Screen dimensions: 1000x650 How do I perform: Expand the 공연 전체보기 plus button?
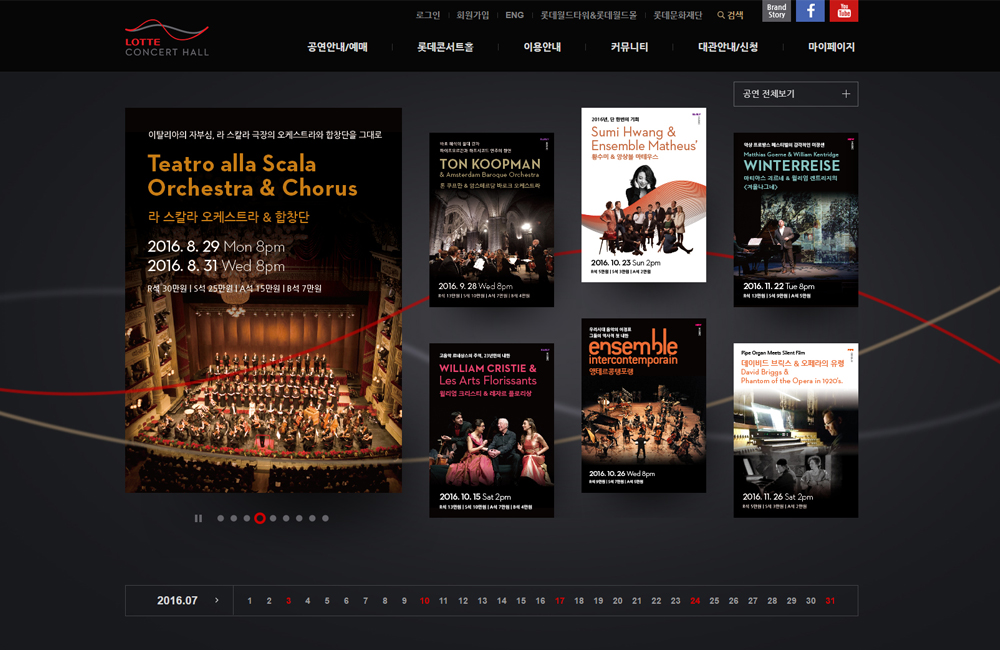click(x=795, y=94)
